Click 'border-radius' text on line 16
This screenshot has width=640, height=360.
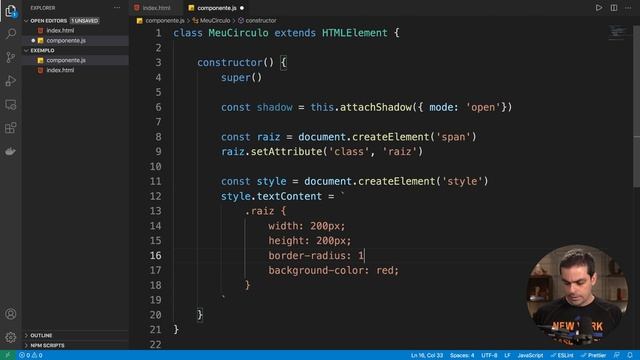click(x=307, y=256)
